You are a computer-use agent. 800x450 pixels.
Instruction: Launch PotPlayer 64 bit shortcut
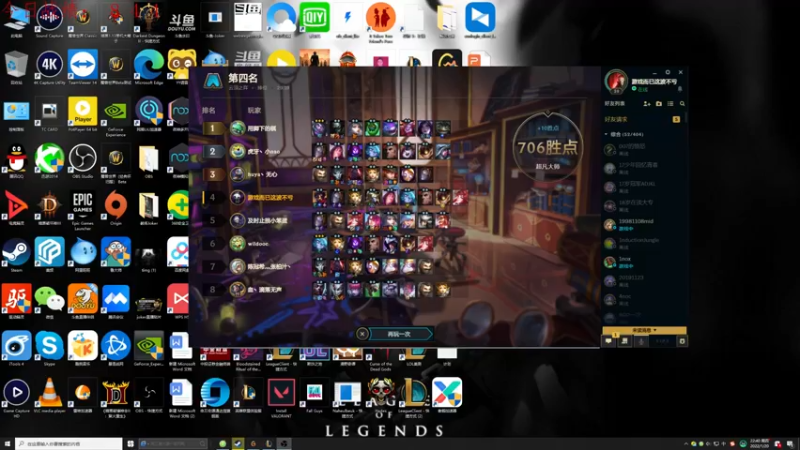[x=83, y=114]
